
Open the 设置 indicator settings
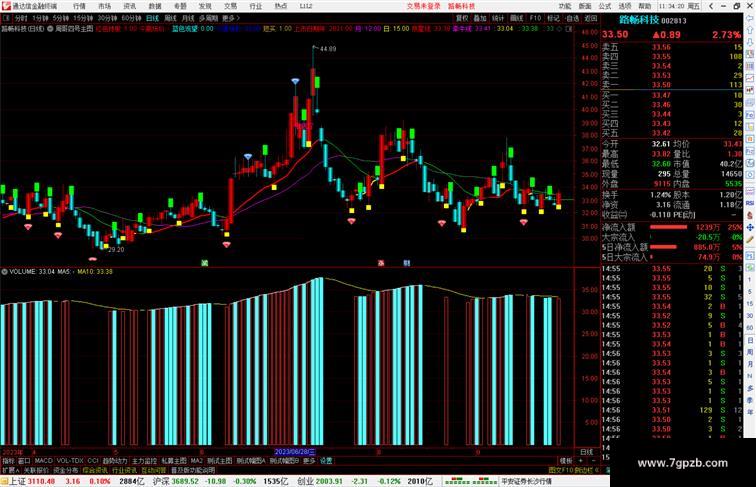[x=326, y=461]
